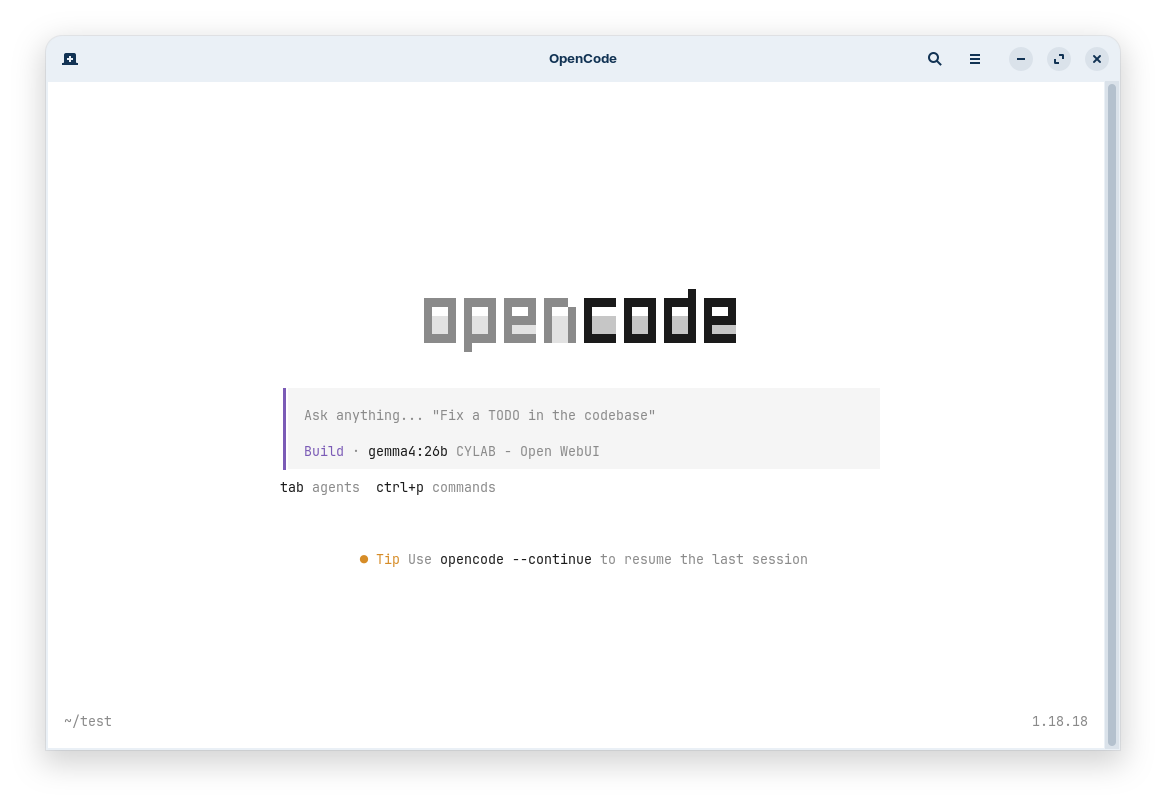Screen dimensions: 1166x806
Task: Open a new terminal tab icon
Action: [x=70, y=59]
